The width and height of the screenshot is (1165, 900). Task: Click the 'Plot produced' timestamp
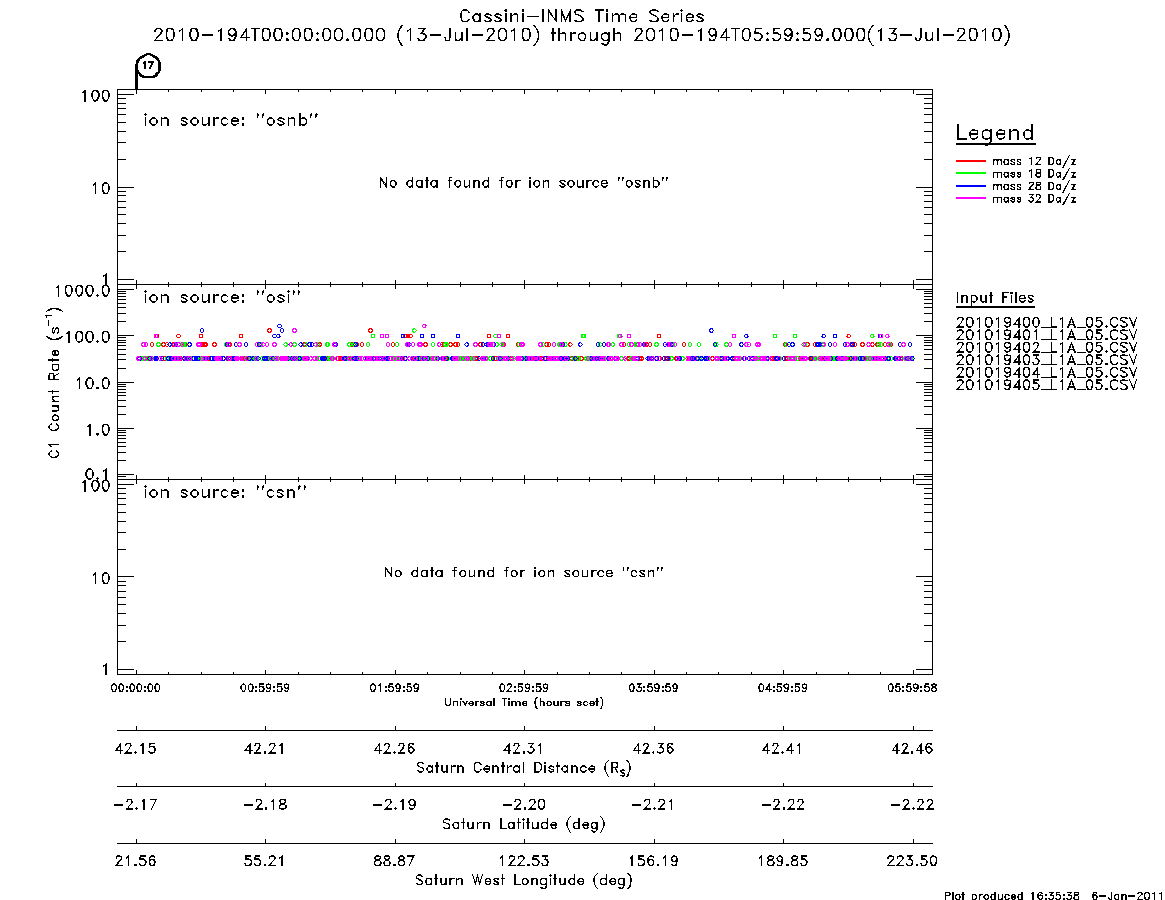click(x=1054, y=895)
